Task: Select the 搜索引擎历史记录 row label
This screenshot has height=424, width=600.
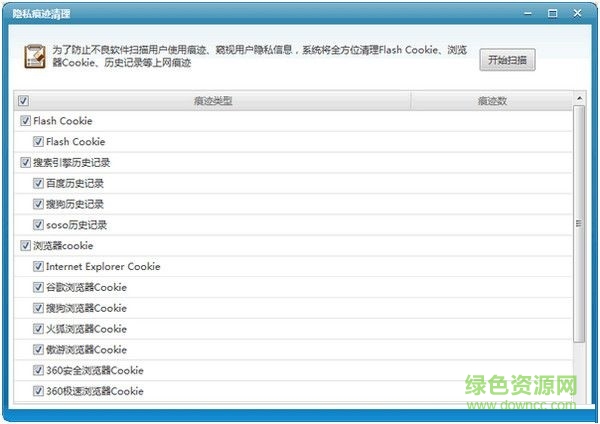Action: tap(72, 163)
